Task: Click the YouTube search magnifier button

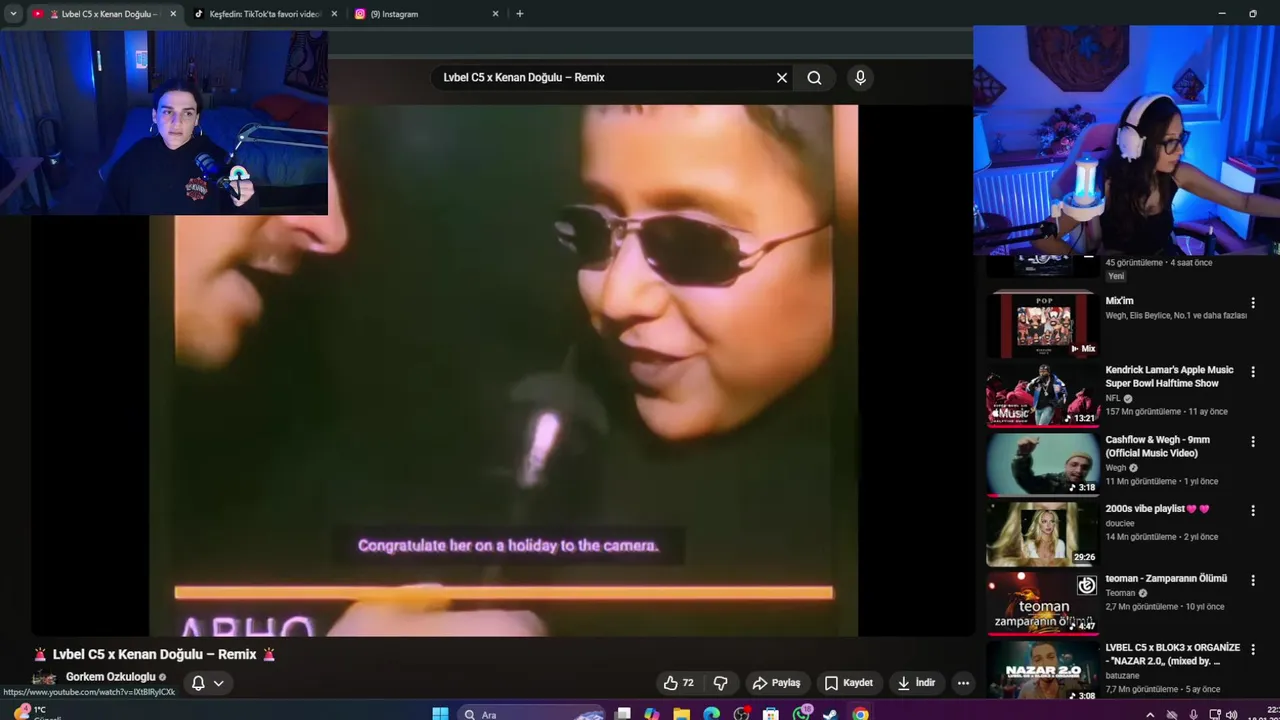Action: (814, 78)
